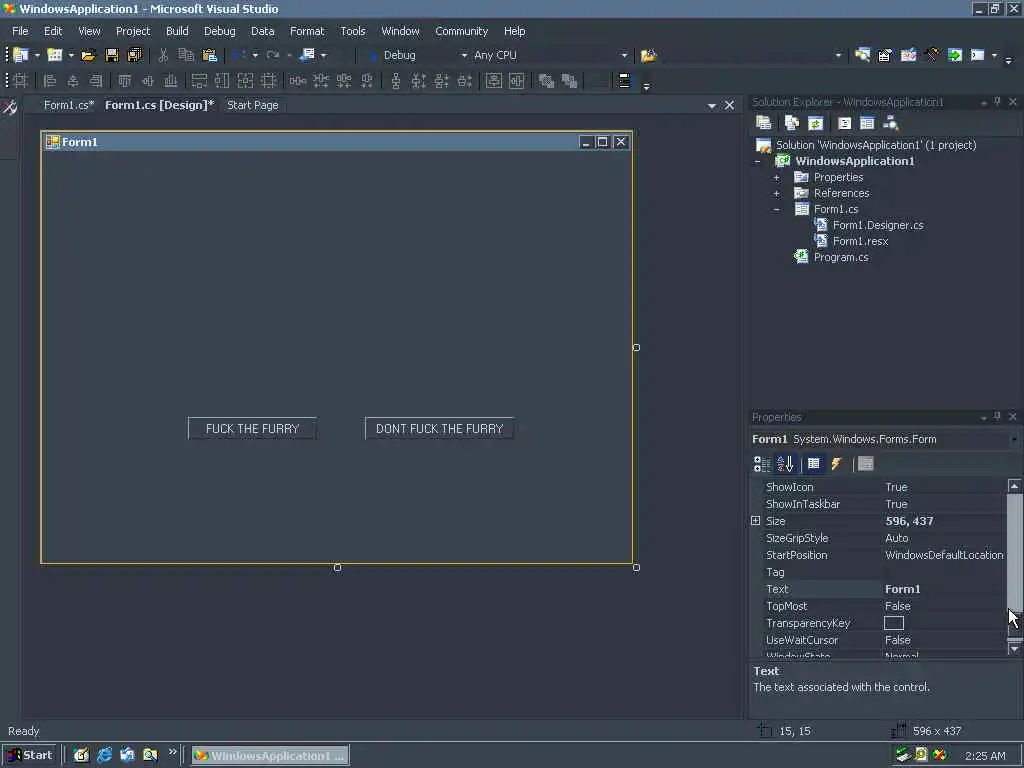Expand the Size property
Screen dimensions: 1024x768
(756, 520)
